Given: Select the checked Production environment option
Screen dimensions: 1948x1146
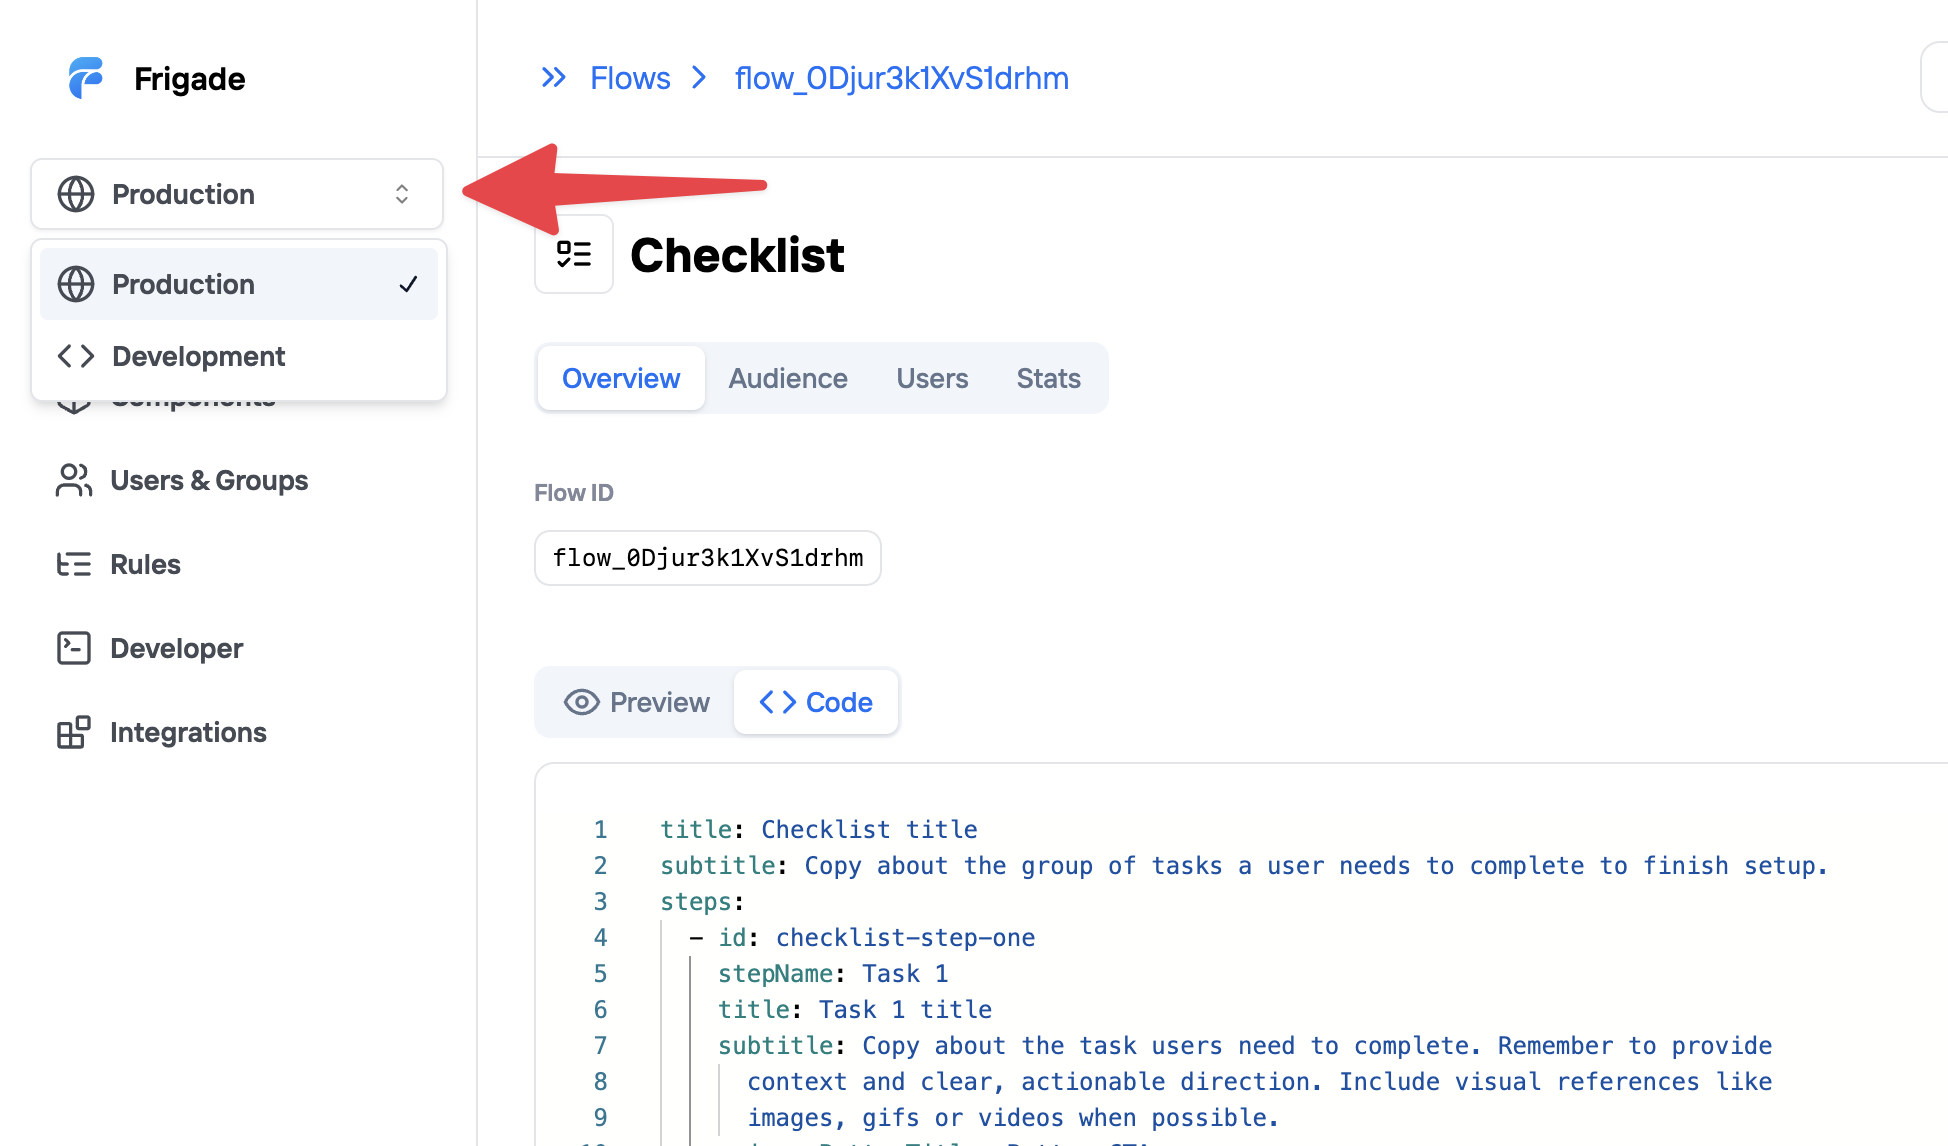Looking at the screenshot, I should (x=238, y=284).
